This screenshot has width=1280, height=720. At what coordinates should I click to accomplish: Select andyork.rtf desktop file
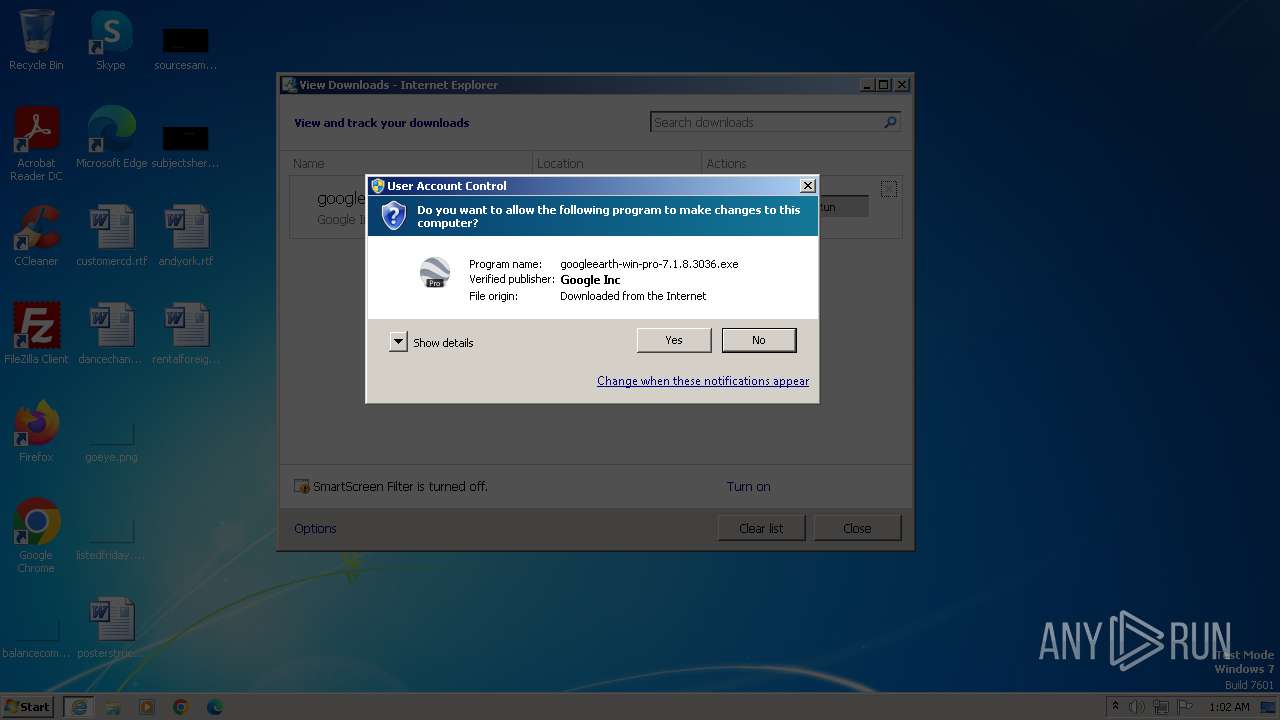click(186, 236)
